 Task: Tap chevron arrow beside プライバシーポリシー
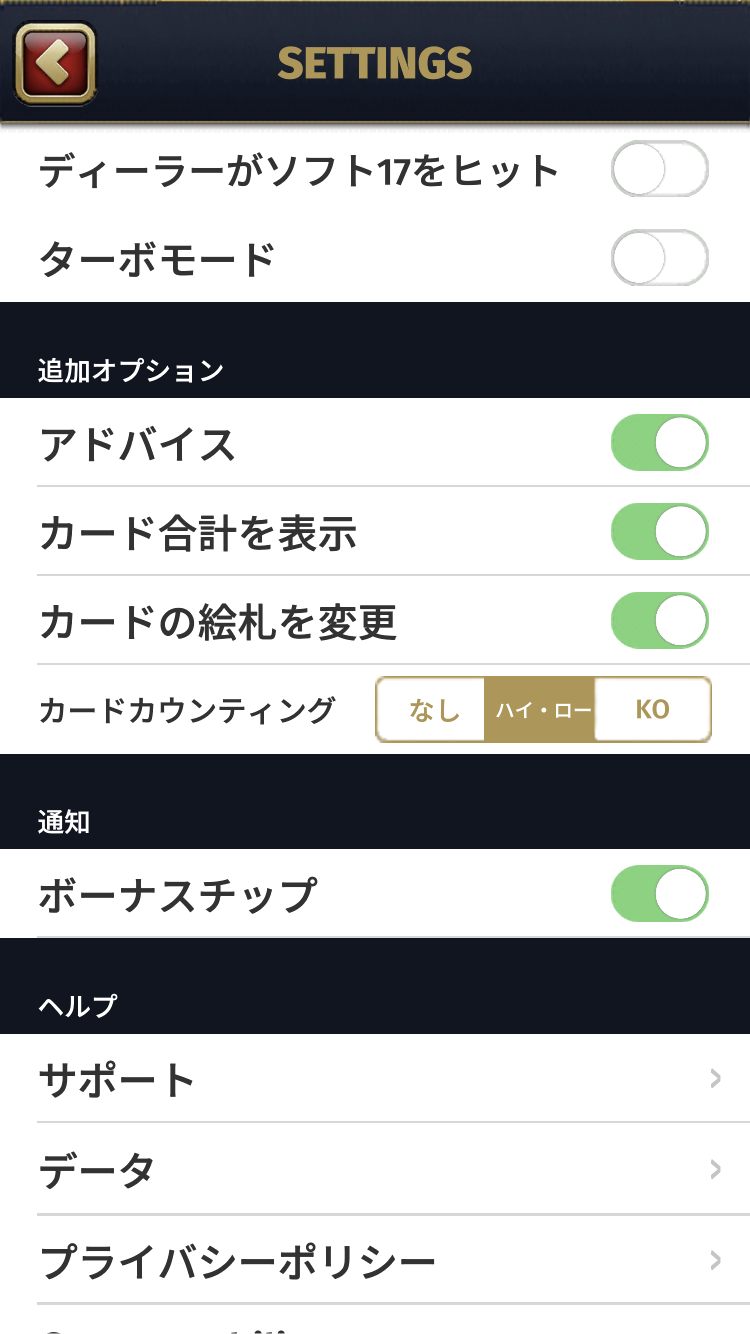[715, 1260]
